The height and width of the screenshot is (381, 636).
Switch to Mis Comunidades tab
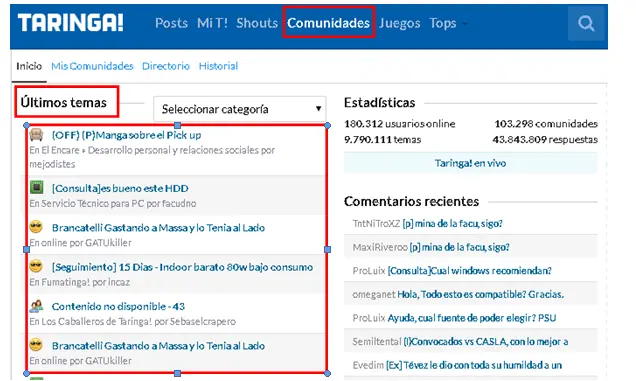[x=92, y=66]
